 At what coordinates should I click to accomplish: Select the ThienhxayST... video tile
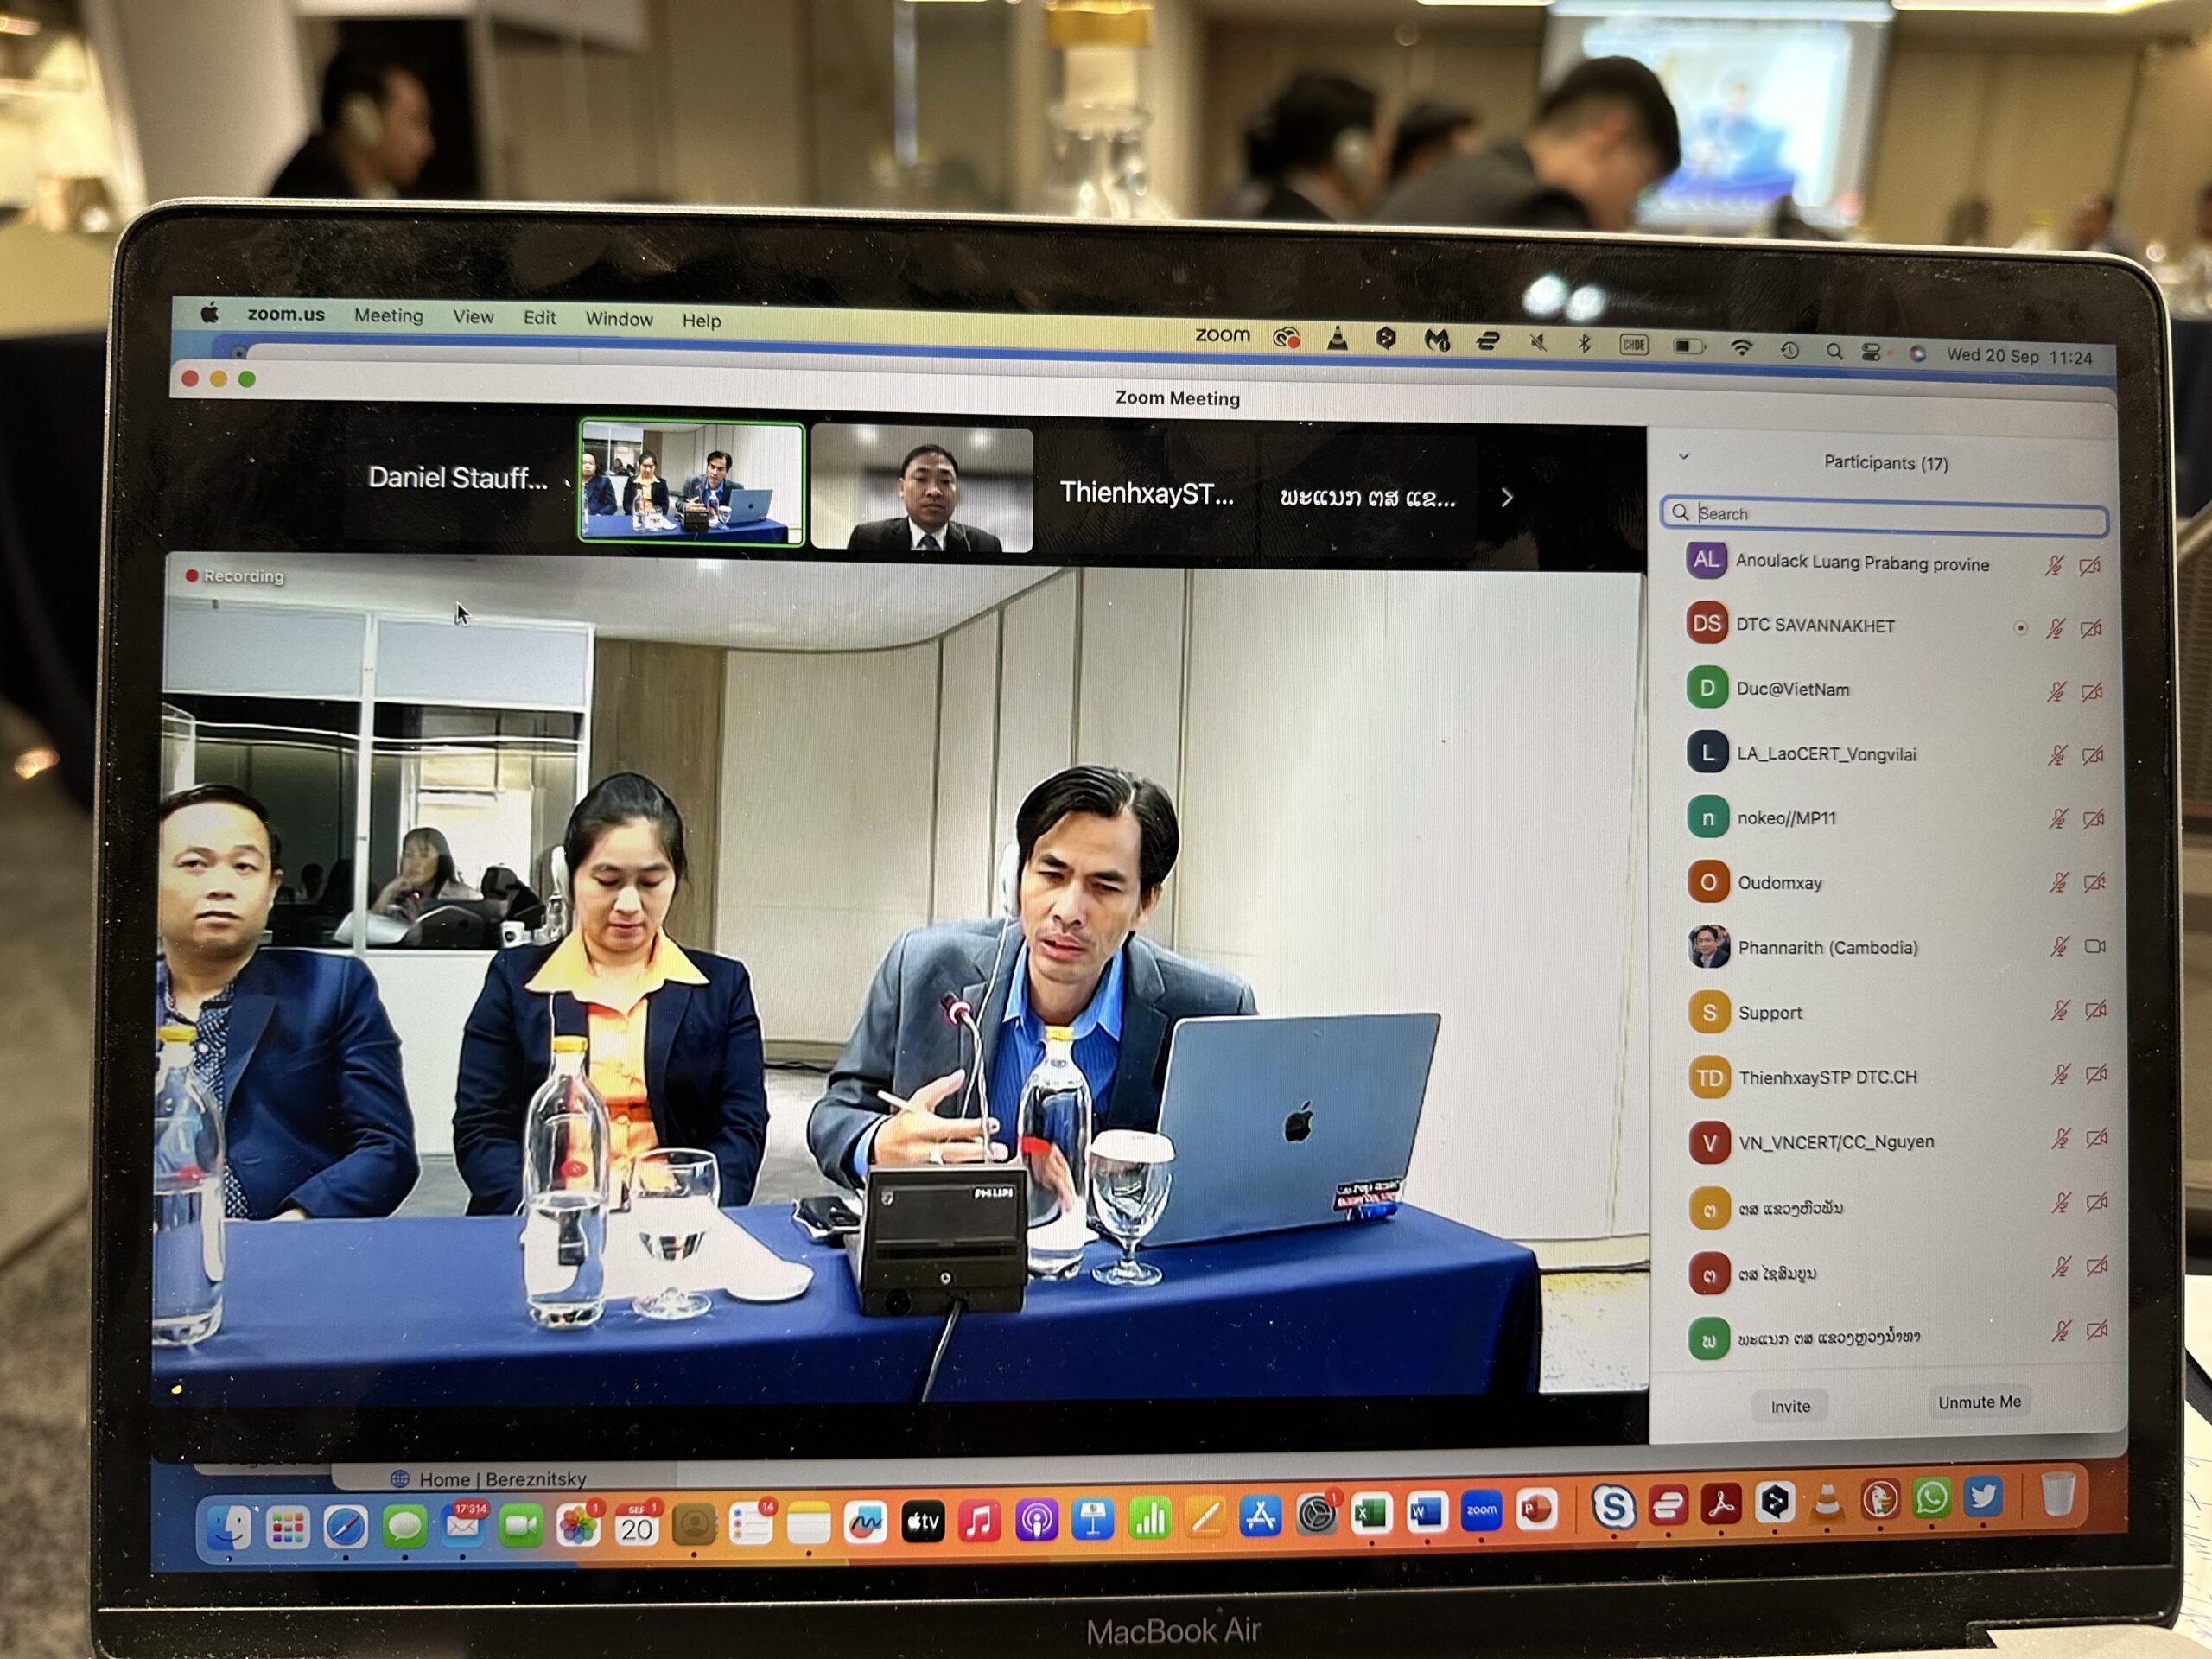coord(1146,492)
